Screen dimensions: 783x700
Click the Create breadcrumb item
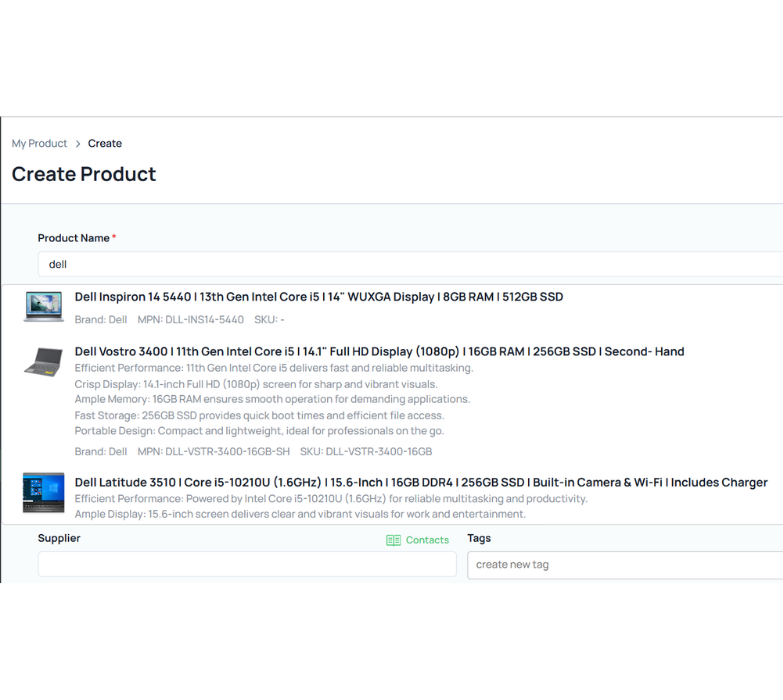[105, 143]
